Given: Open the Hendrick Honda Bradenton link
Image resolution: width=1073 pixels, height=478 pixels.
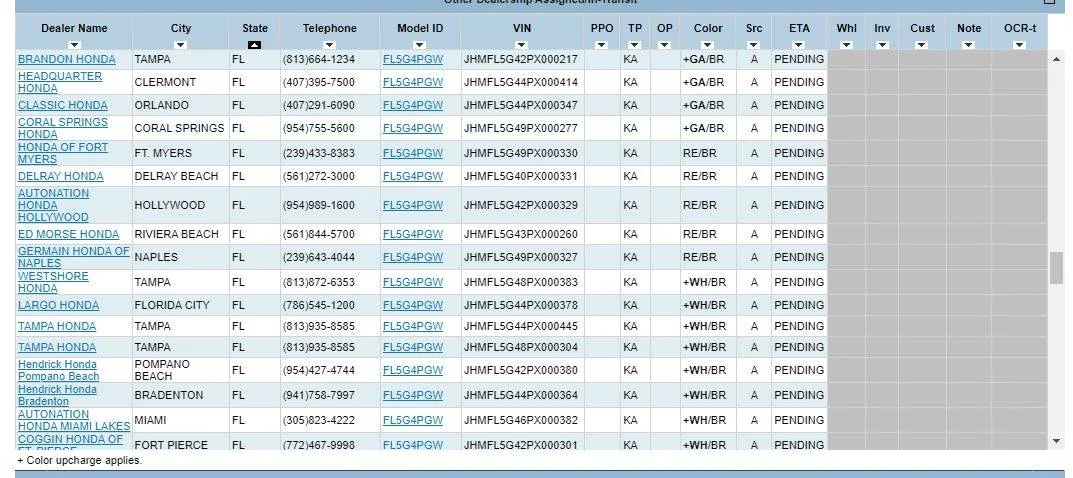Looking at the screenshot, I should pos(57,395).
